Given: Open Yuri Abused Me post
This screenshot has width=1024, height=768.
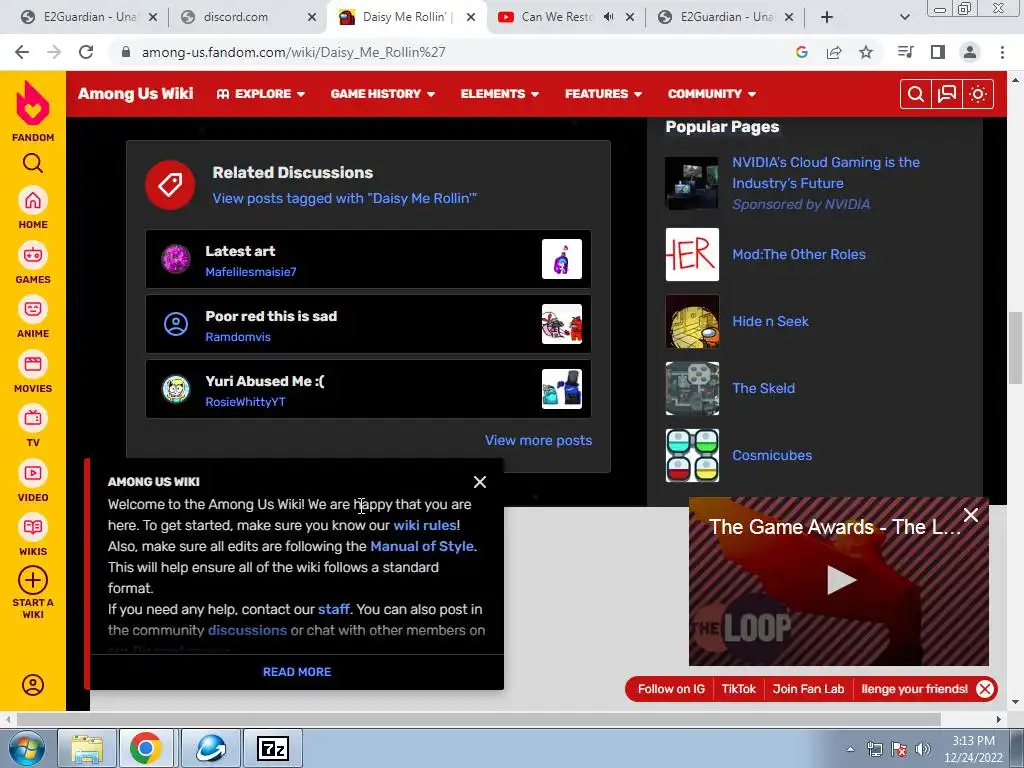Looking at the screenshot, I should click(x=368, y=389).
